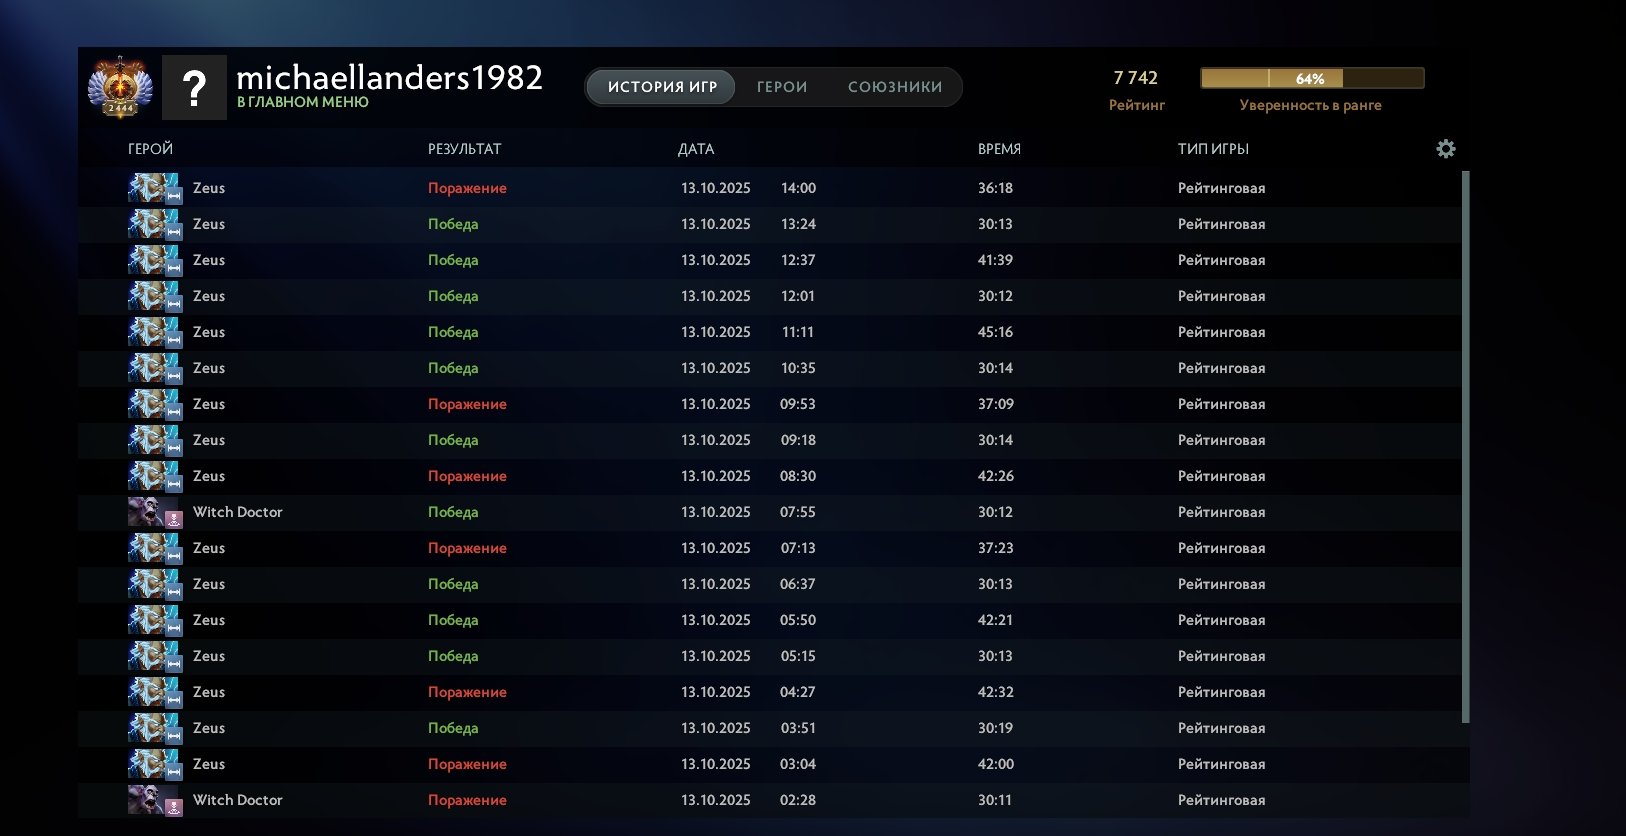
Task: Click the Время column header
Action: [999, 149]
